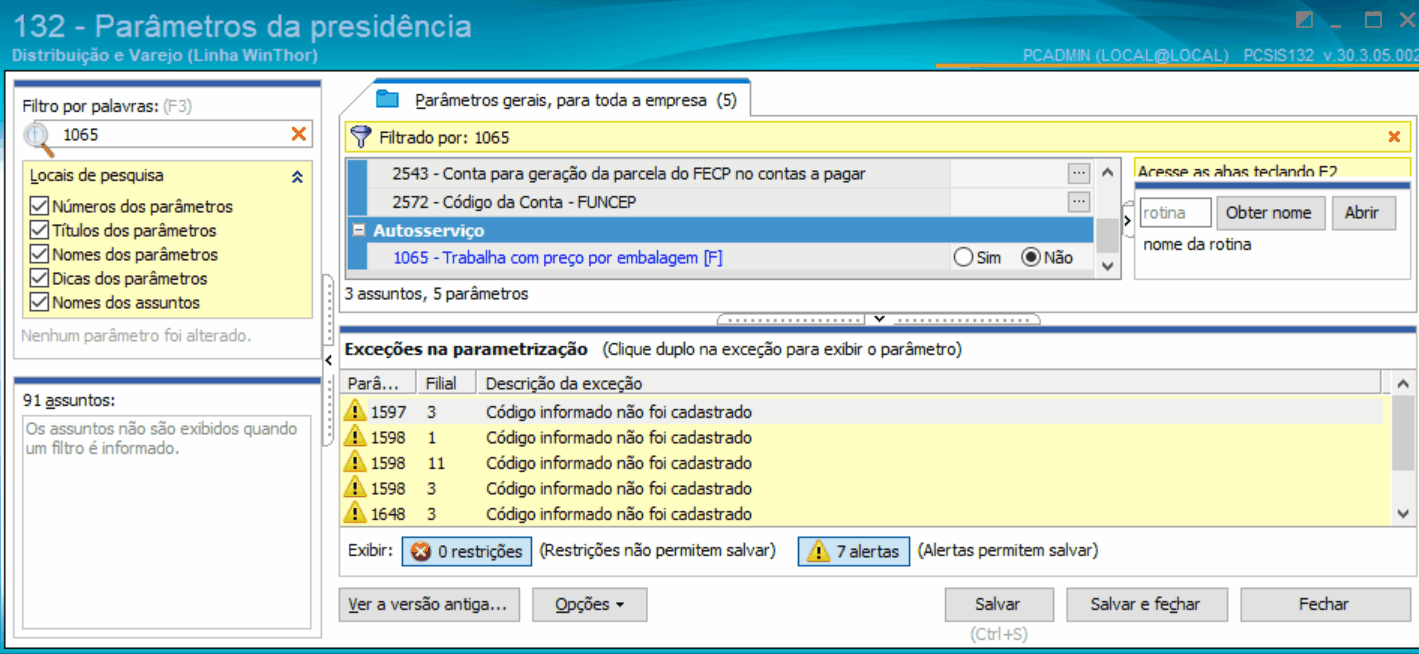Select row '2543 - Conta para geração da parcela do FECP'

tap(629, 173)
